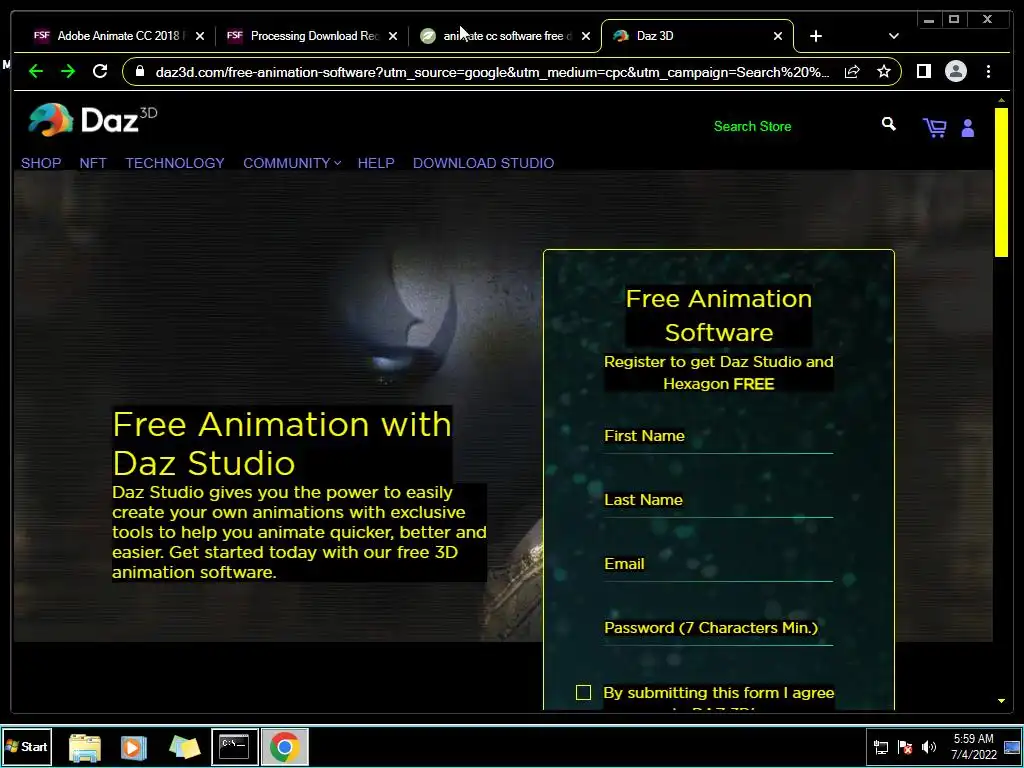Open the volume tray icon
This screenshot has height=768, width=1024.
pyautogui.click(x=928, y=747)
